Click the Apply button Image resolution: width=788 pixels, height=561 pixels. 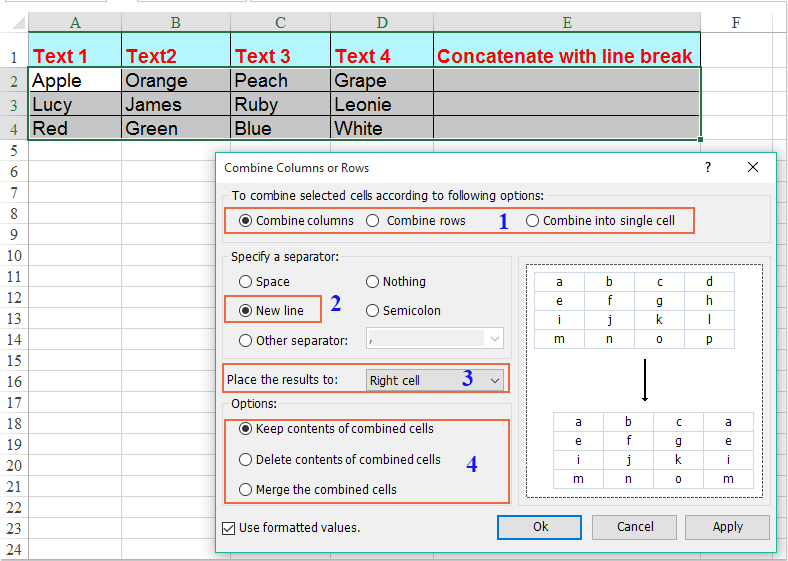click(x=727, y=527)
